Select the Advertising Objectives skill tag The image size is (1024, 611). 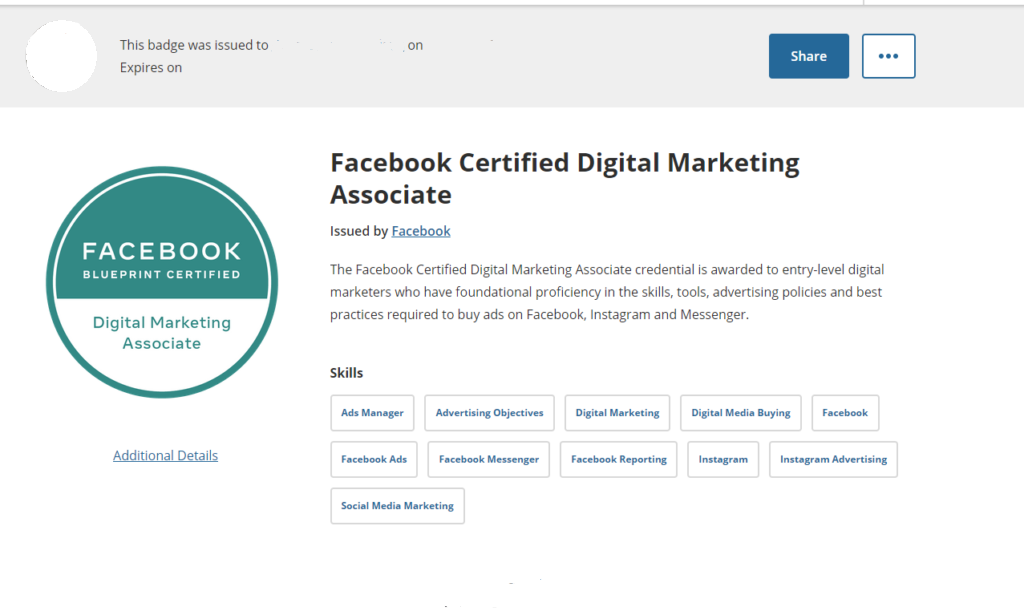(x=489, y=412)
